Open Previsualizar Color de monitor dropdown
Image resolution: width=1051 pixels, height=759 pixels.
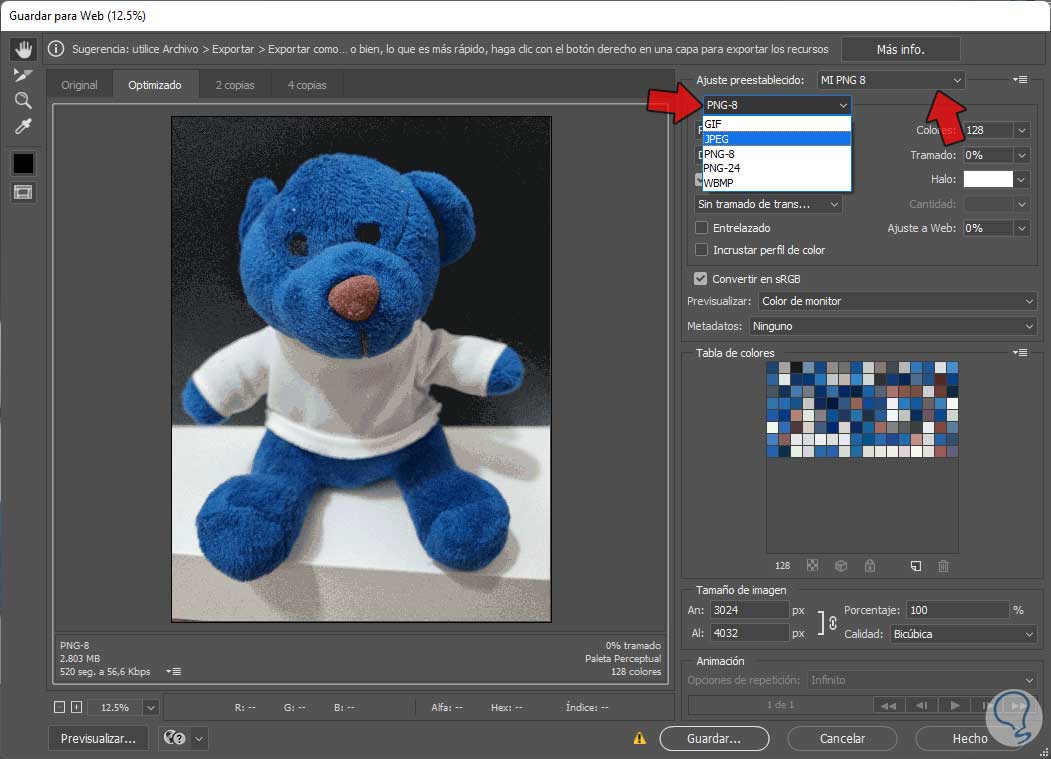[898, 301]
